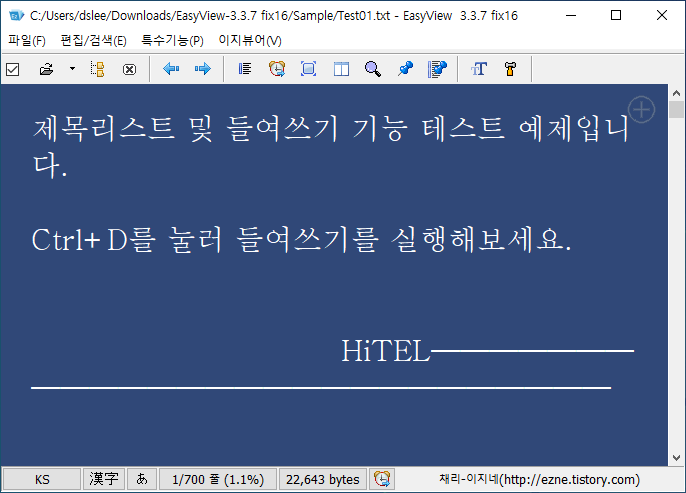Click the Ctrl+D를 눌러 text line
Screen dimensions: 686x493
(x=301, y=240)
